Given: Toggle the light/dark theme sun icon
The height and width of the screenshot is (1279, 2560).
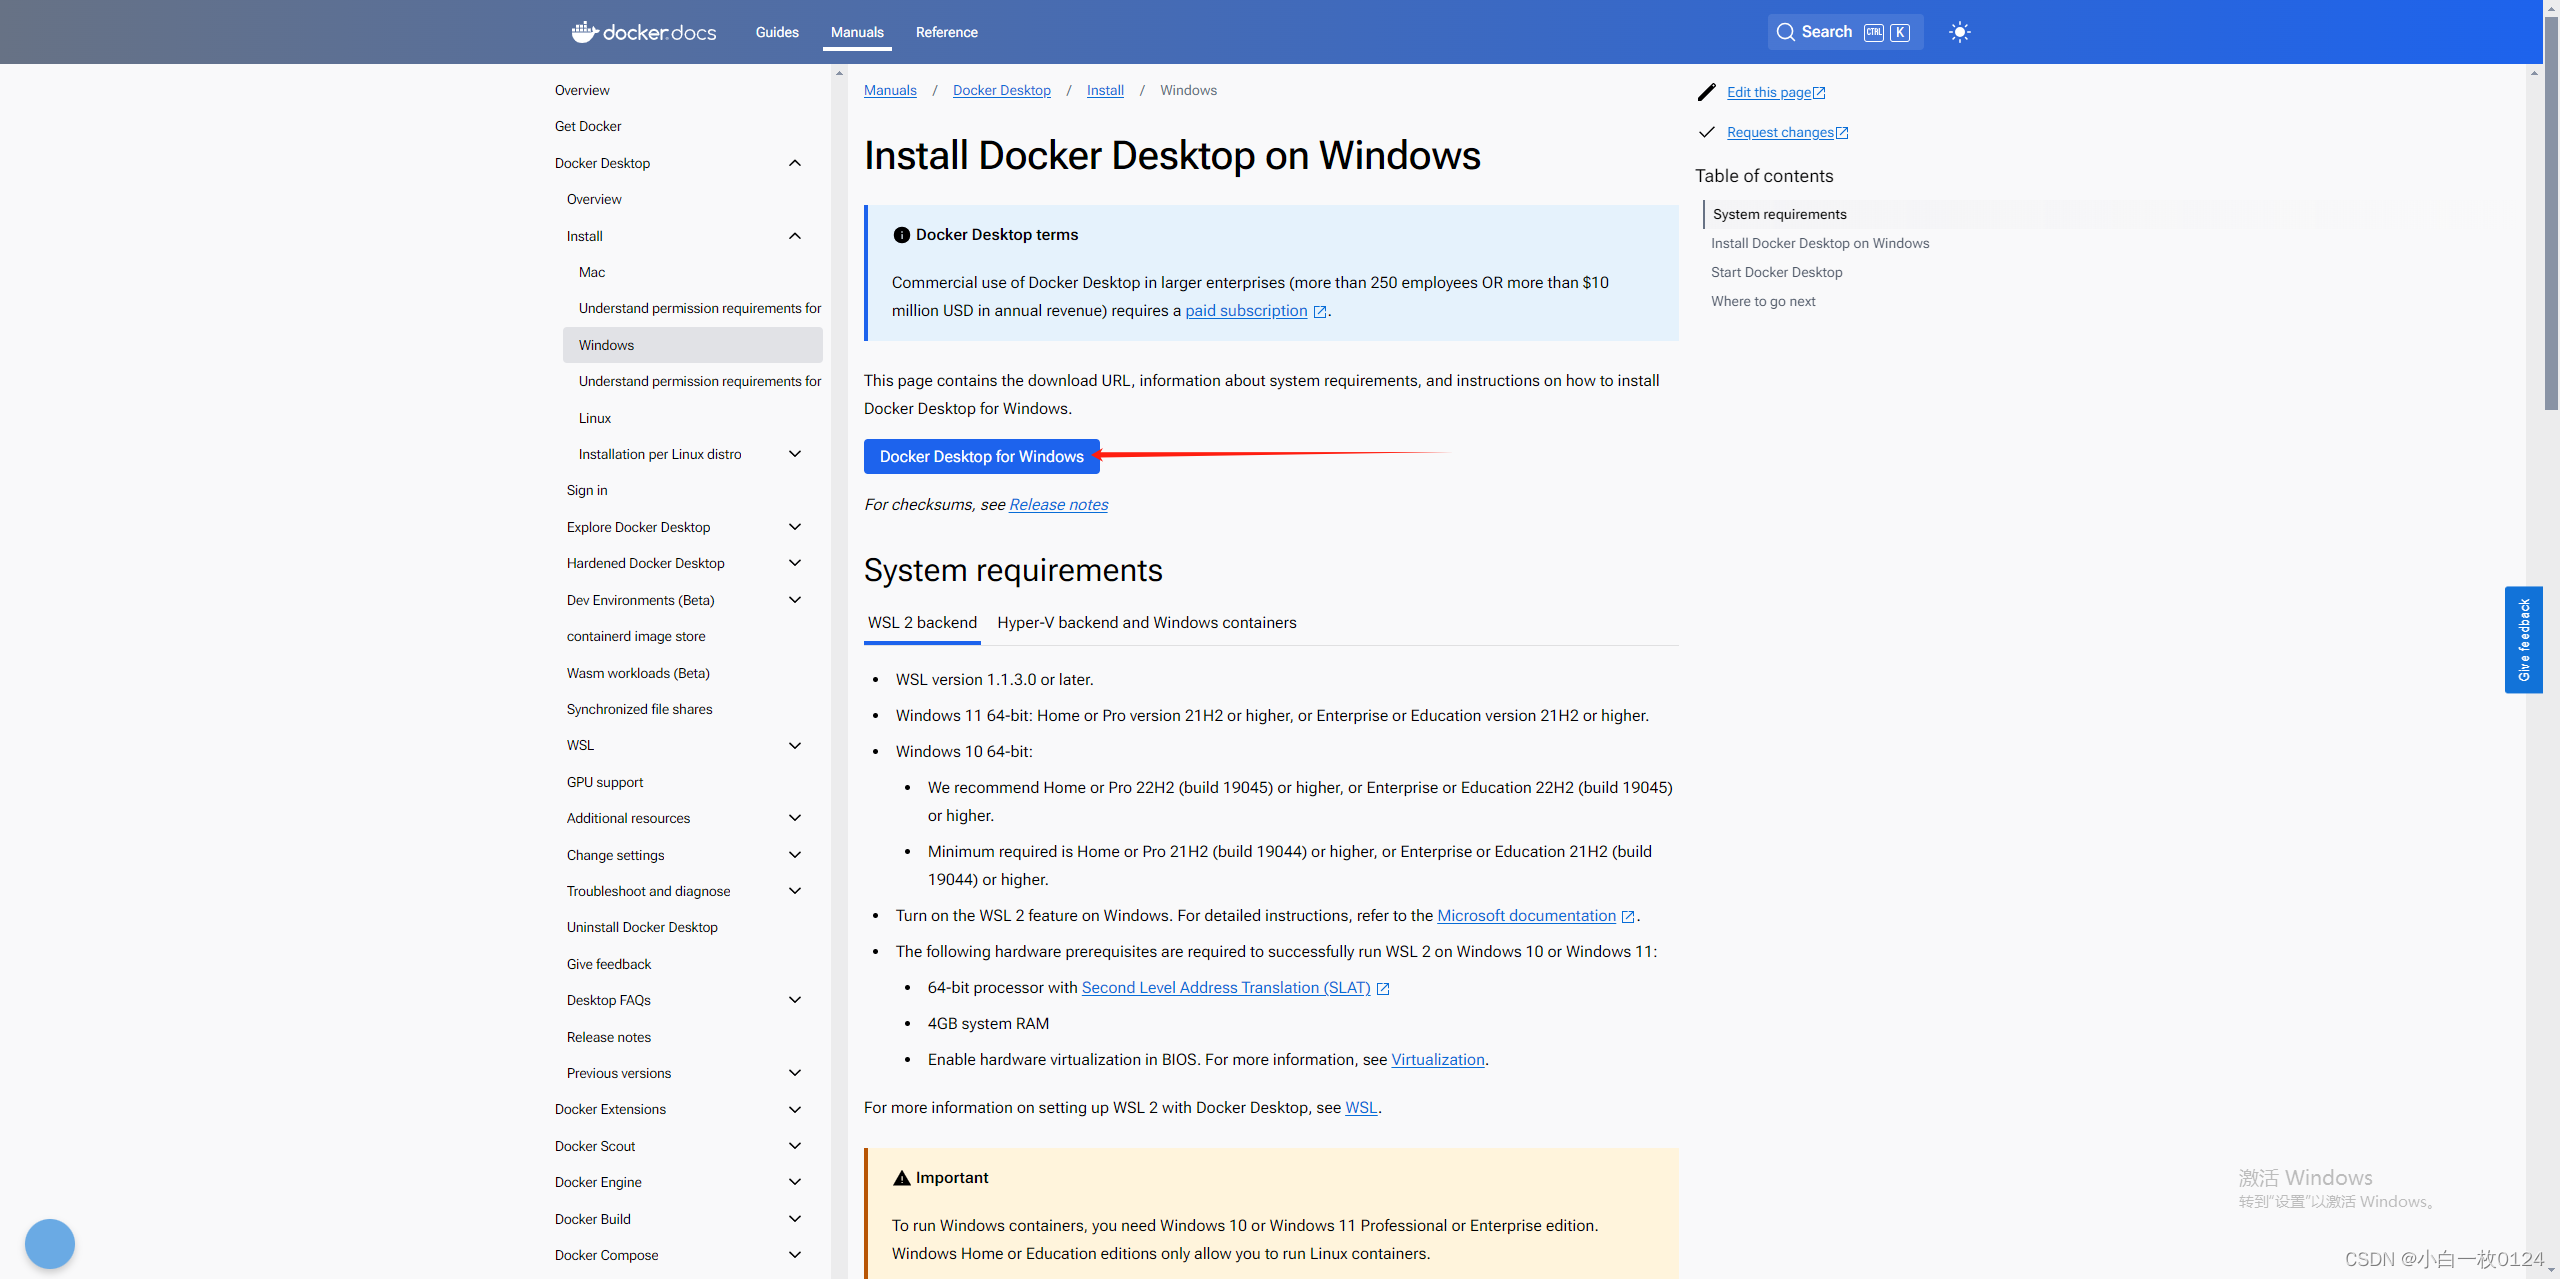Looking at the screenshot, I should (1959, 32).
